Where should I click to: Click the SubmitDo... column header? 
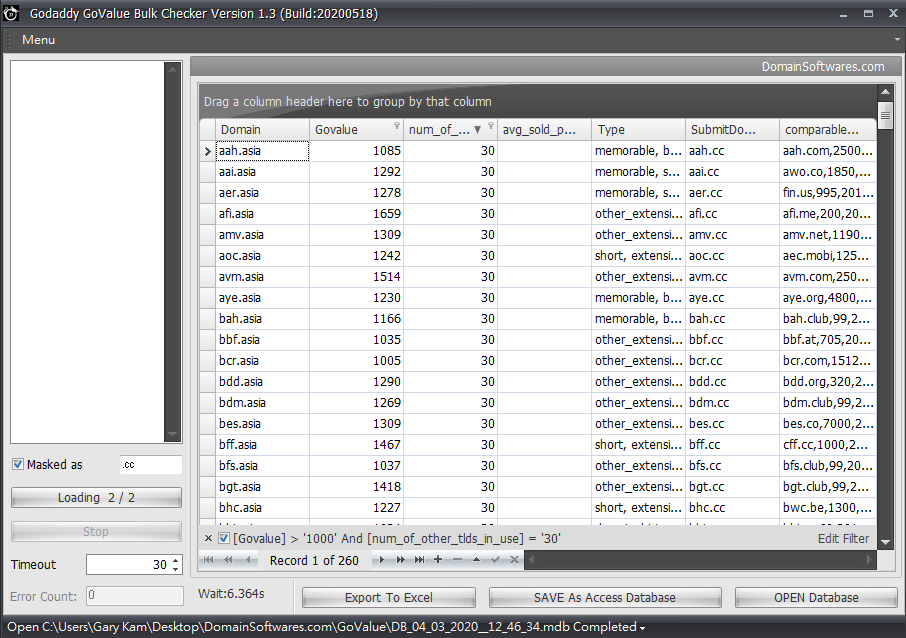click(x=732, y=129)
